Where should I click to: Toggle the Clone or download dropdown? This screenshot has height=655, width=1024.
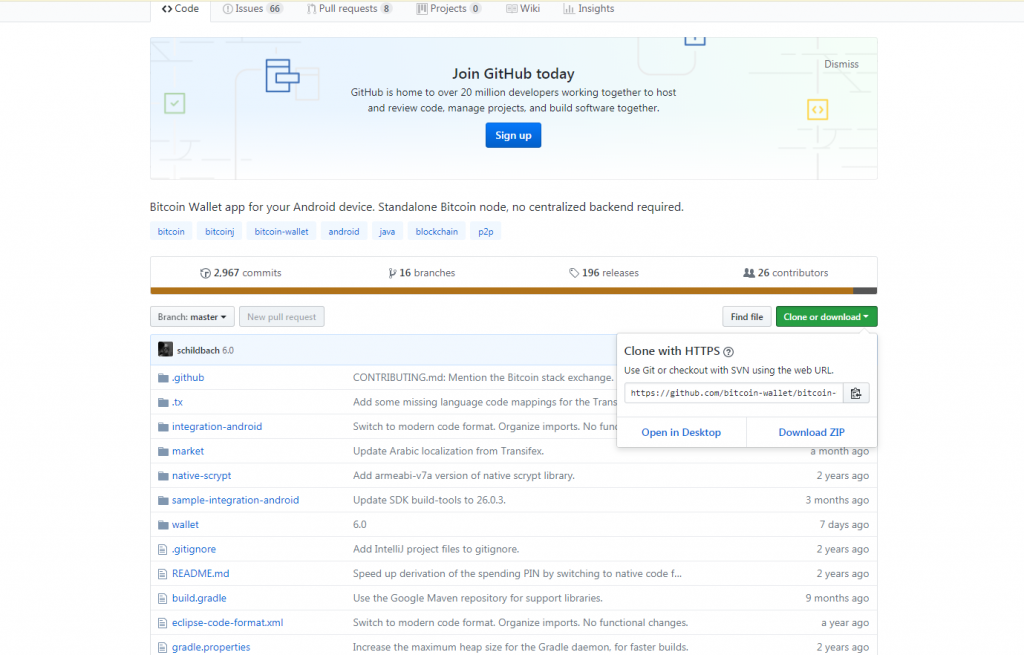(x=826, y=317)
